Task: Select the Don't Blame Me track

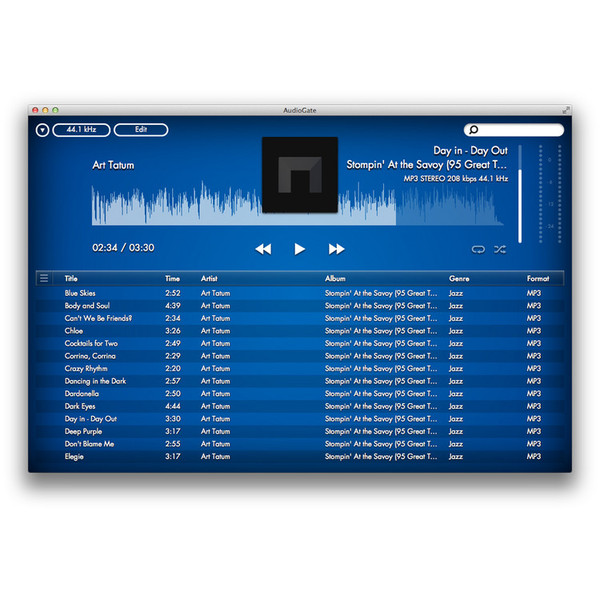Action: [300, 444]
